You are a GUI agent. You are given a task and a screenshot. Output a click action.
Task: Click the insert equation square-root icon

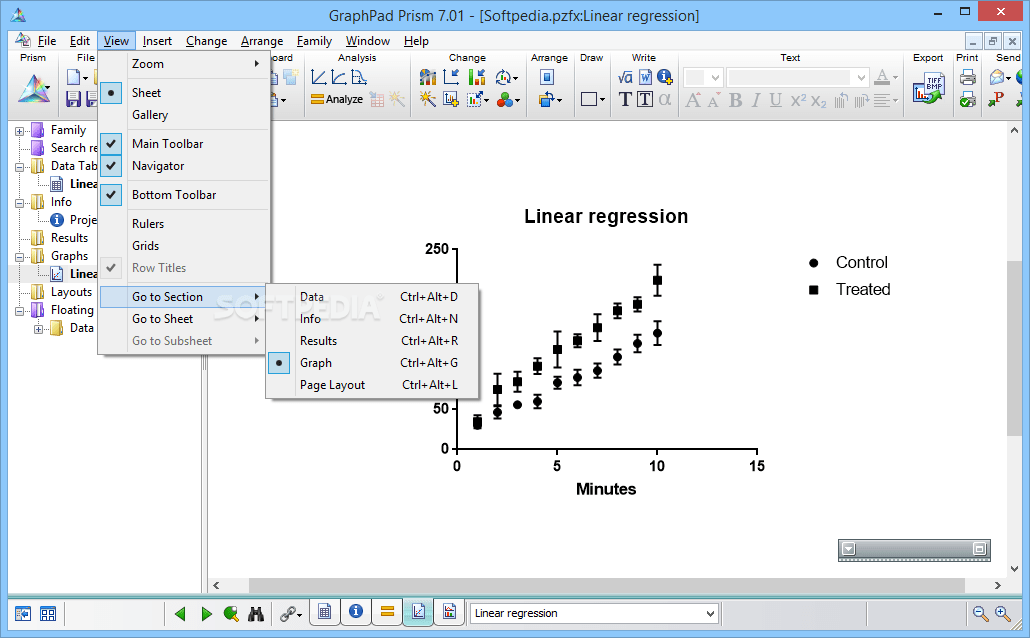tap(625, 78)
